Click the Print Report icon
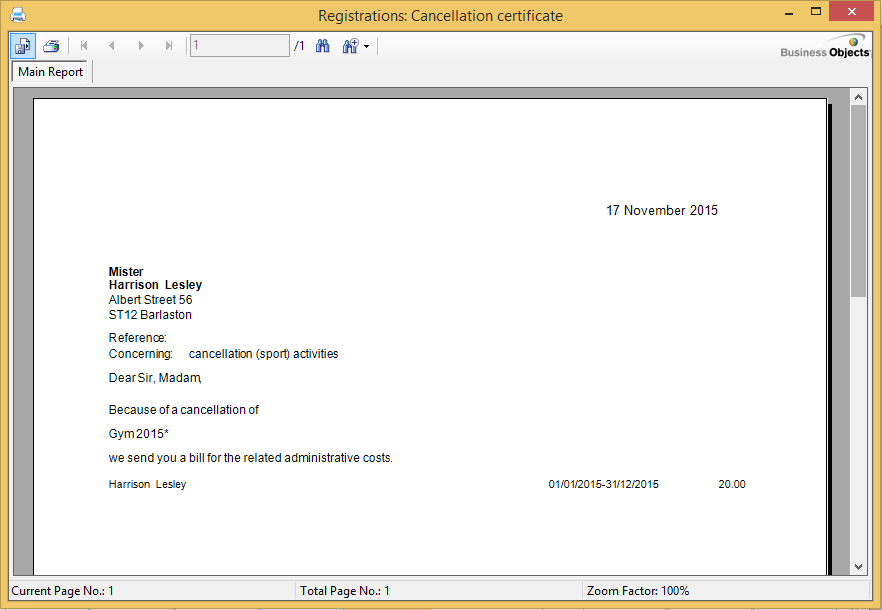Image resolution: width=882 pixels, height=610 pixels. 51,46
